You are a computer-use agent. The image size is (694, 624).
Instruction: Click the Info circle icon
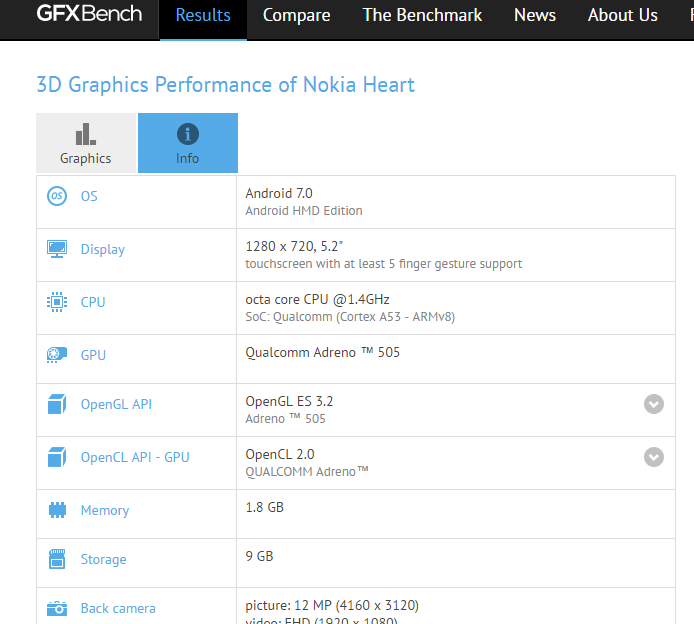[x=188, y=134]
